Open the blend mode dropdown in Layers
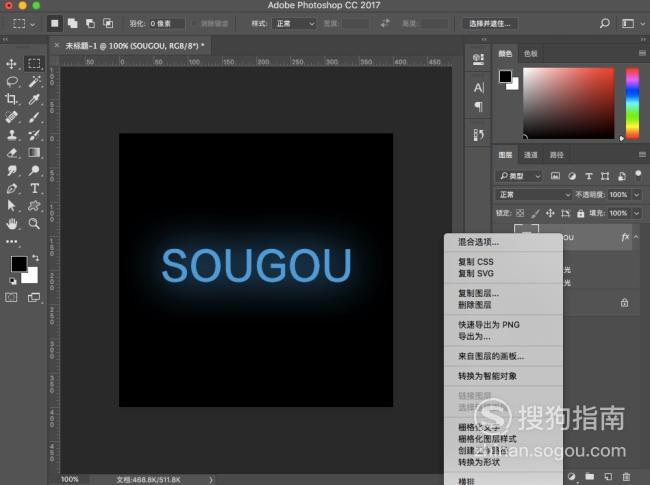The image size is (650, 485). click(x=533, y=195)
